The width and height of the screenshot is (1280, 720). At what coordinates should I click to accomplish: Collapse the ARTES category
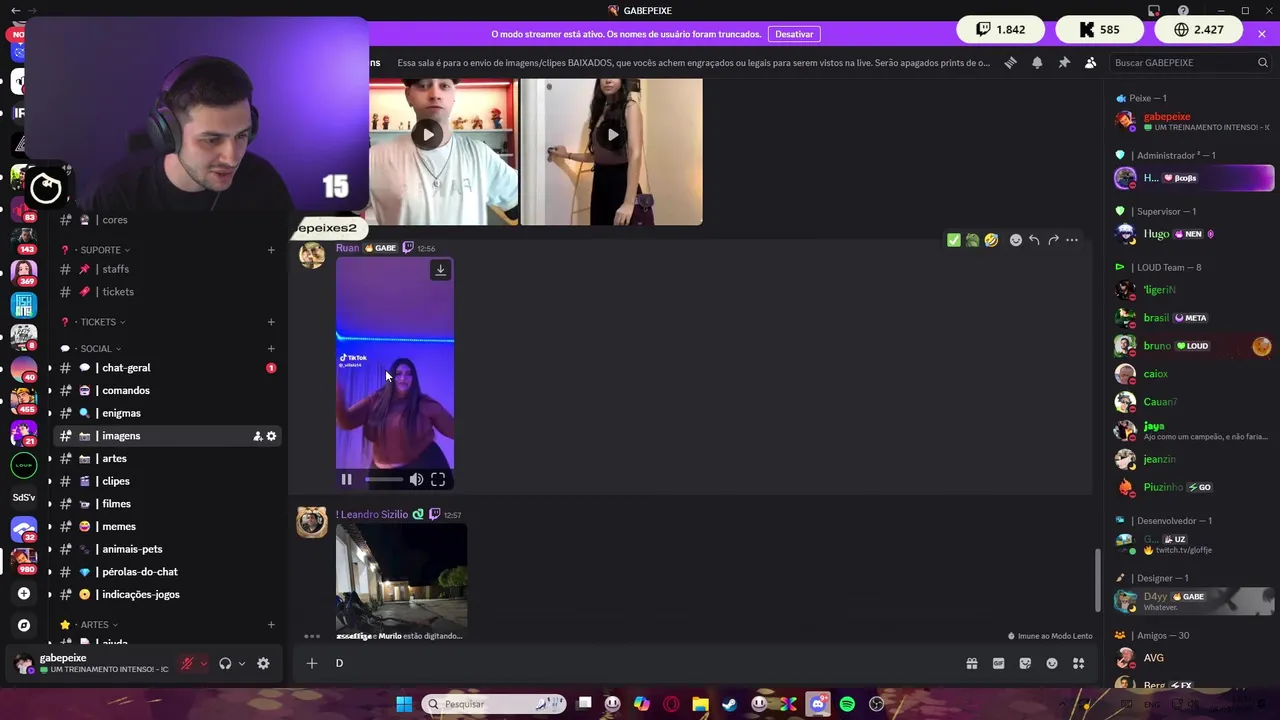point(99,625)
